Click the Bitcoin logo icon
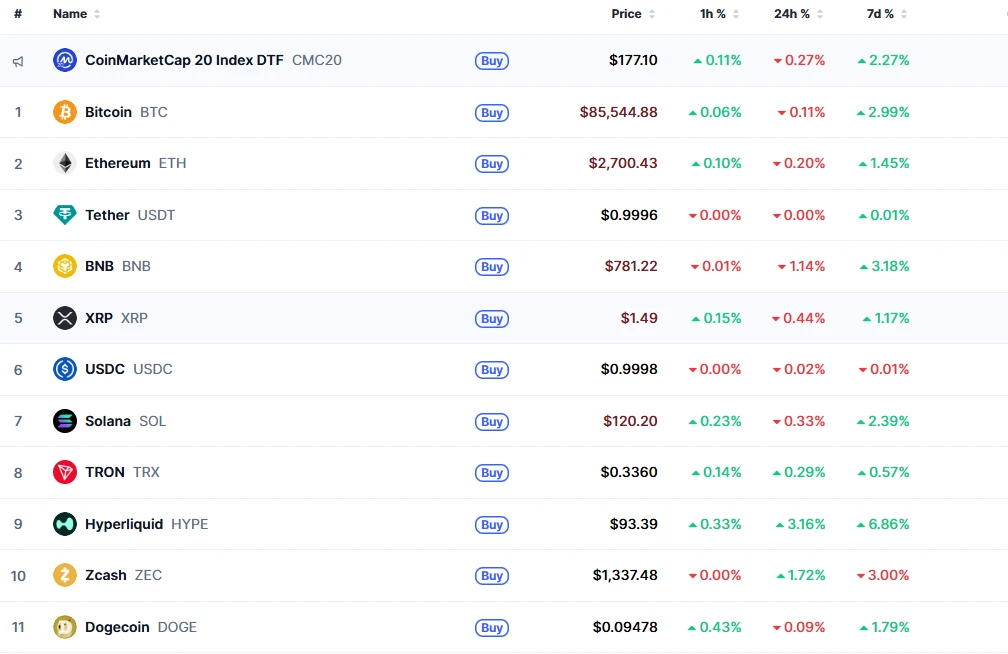The height and width of the screenshot is (654, 1008). [x=65, y=113]
